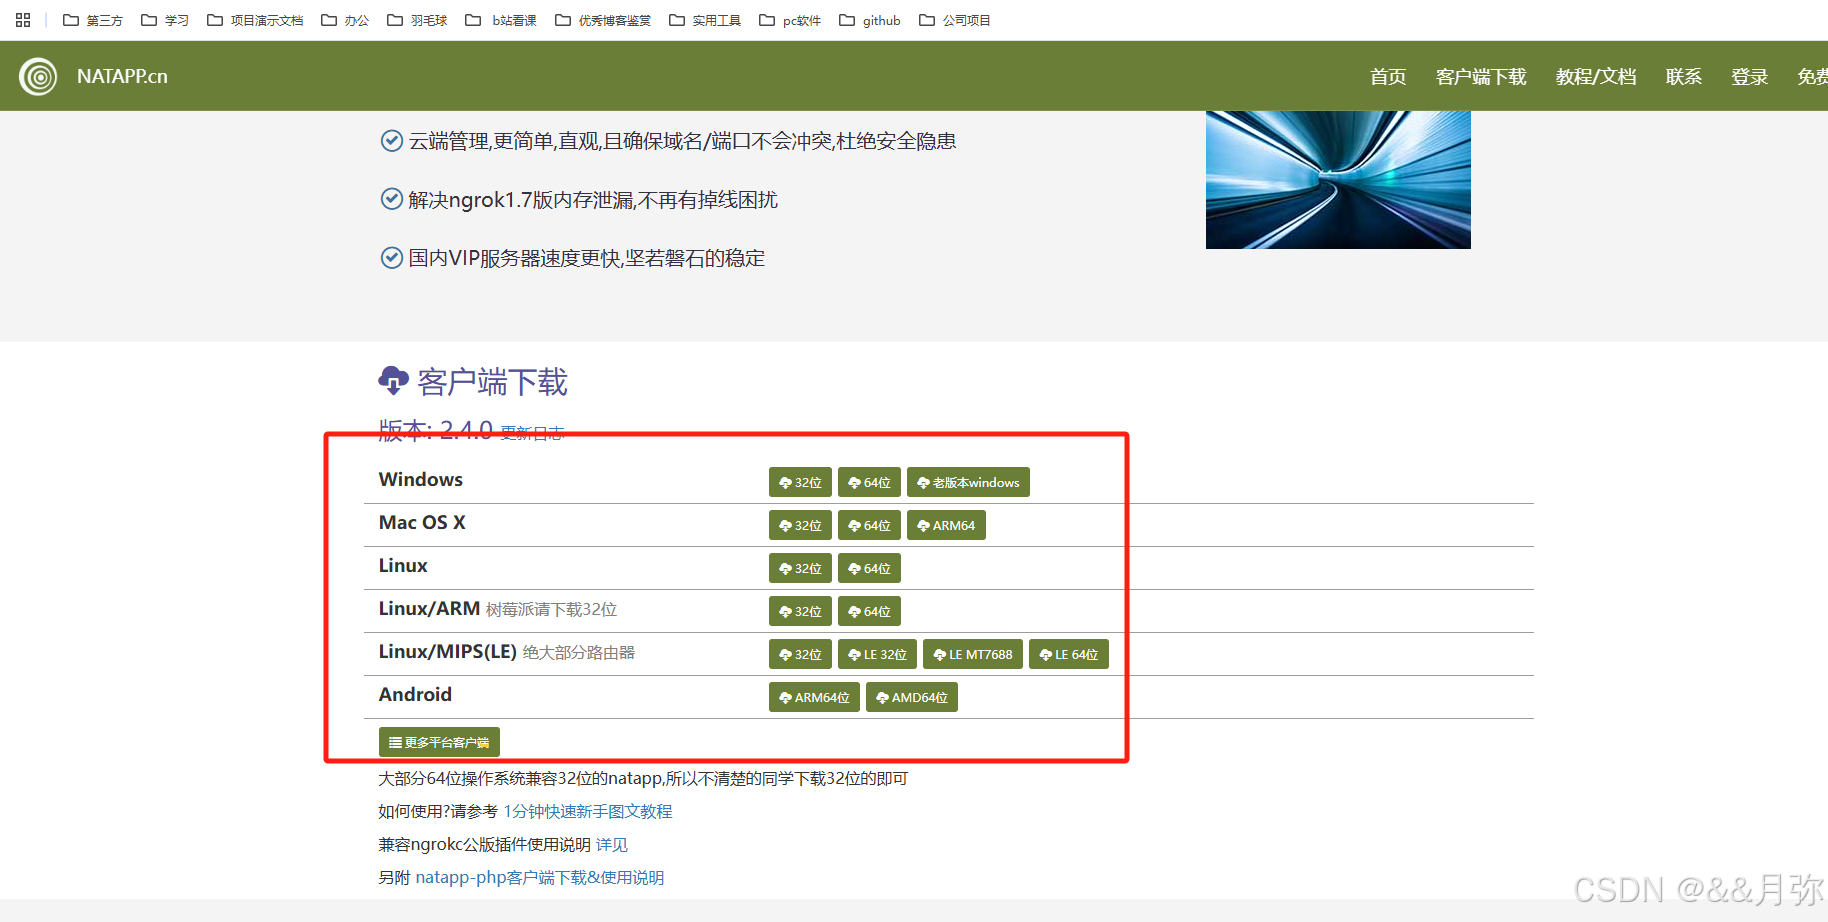Download Mac OS X 32位 client
1828x922 pixels.
click(x=800, y=525)
